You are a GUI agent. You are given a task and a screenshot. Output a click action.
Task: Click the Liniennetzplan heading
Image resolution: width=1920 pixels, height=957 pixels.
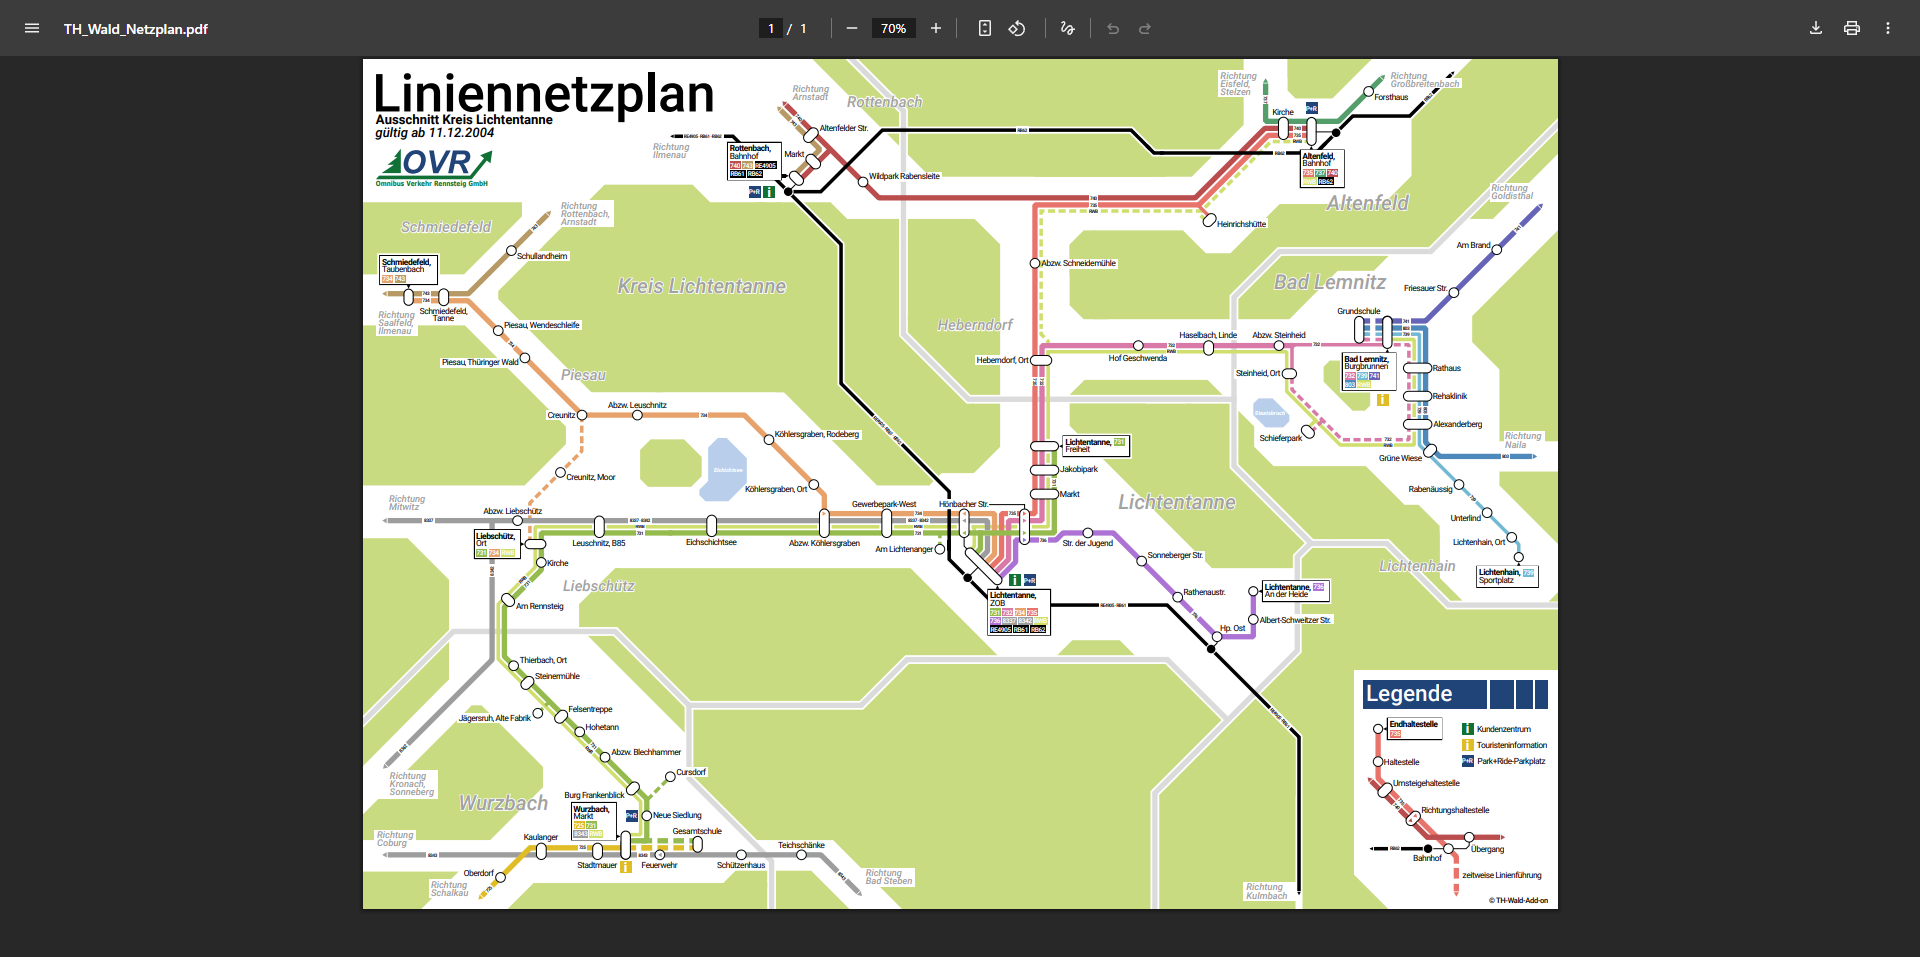coord(543,94)
